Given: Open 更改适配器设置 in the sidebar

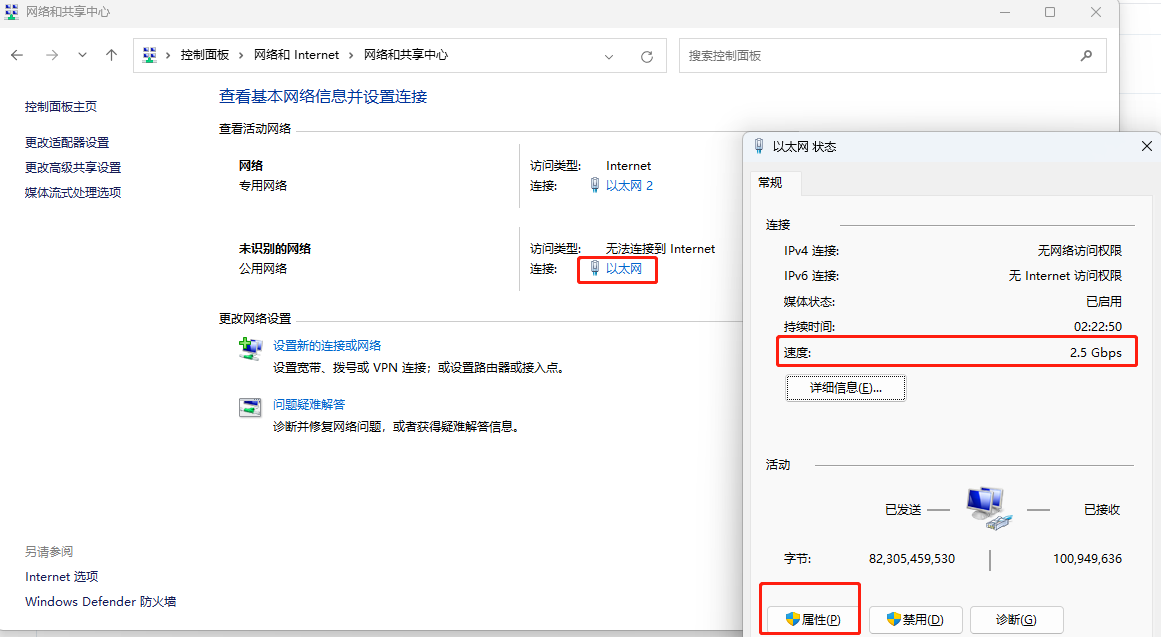Looking at the screenshot, I should click(67, 143).
